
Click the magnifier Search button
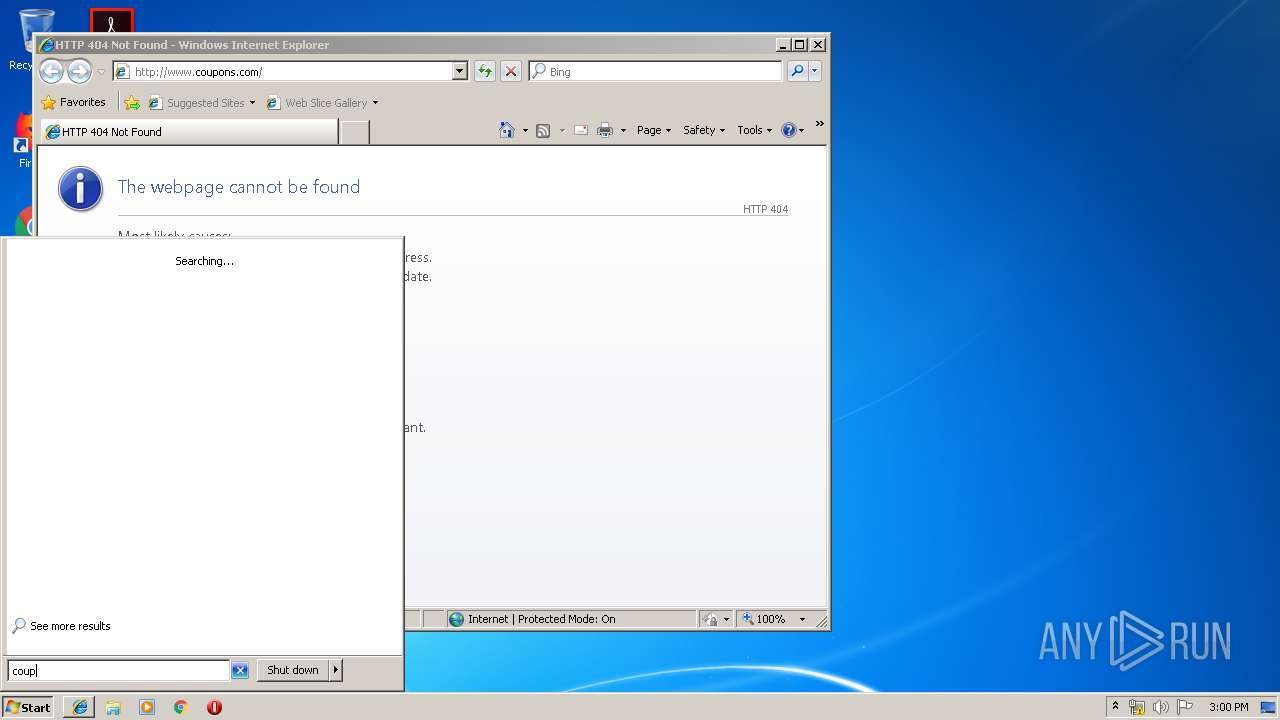[x=797, y=71]
